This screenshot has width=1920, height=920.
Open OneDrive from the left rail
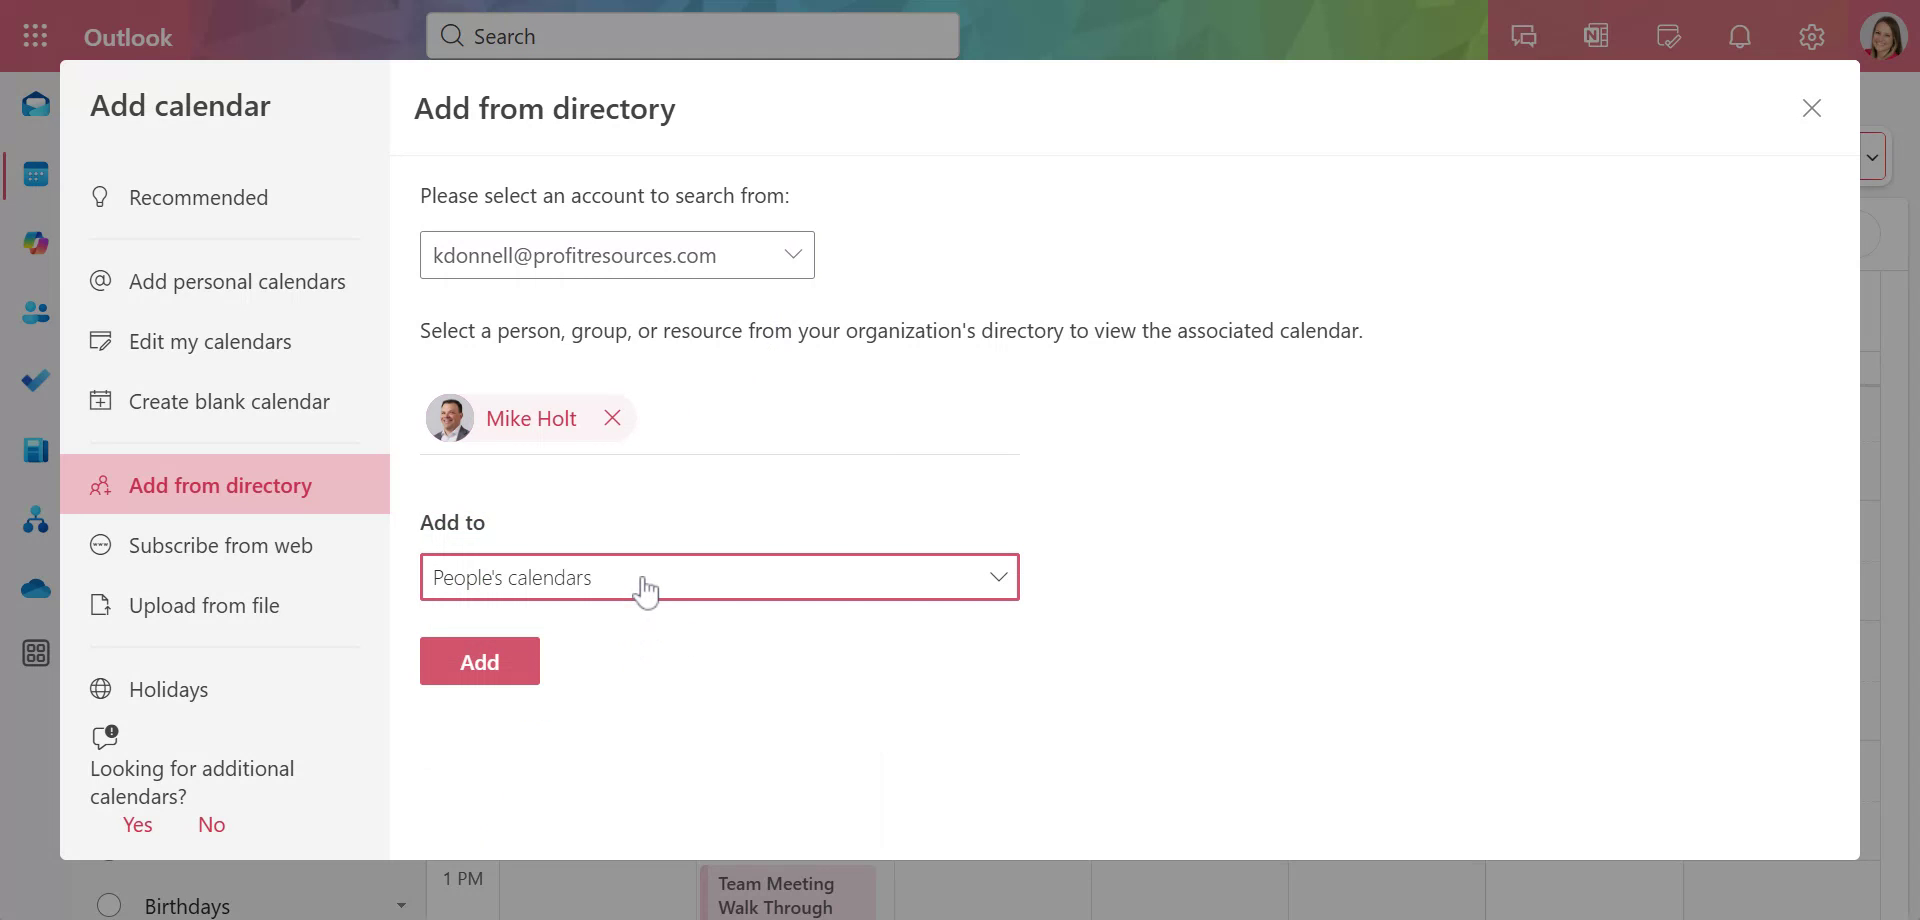pyautogui.click(x=36, y=589)
